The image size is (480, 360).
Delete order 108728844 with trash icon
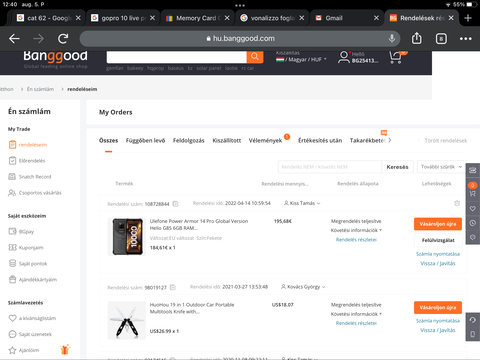457,203
